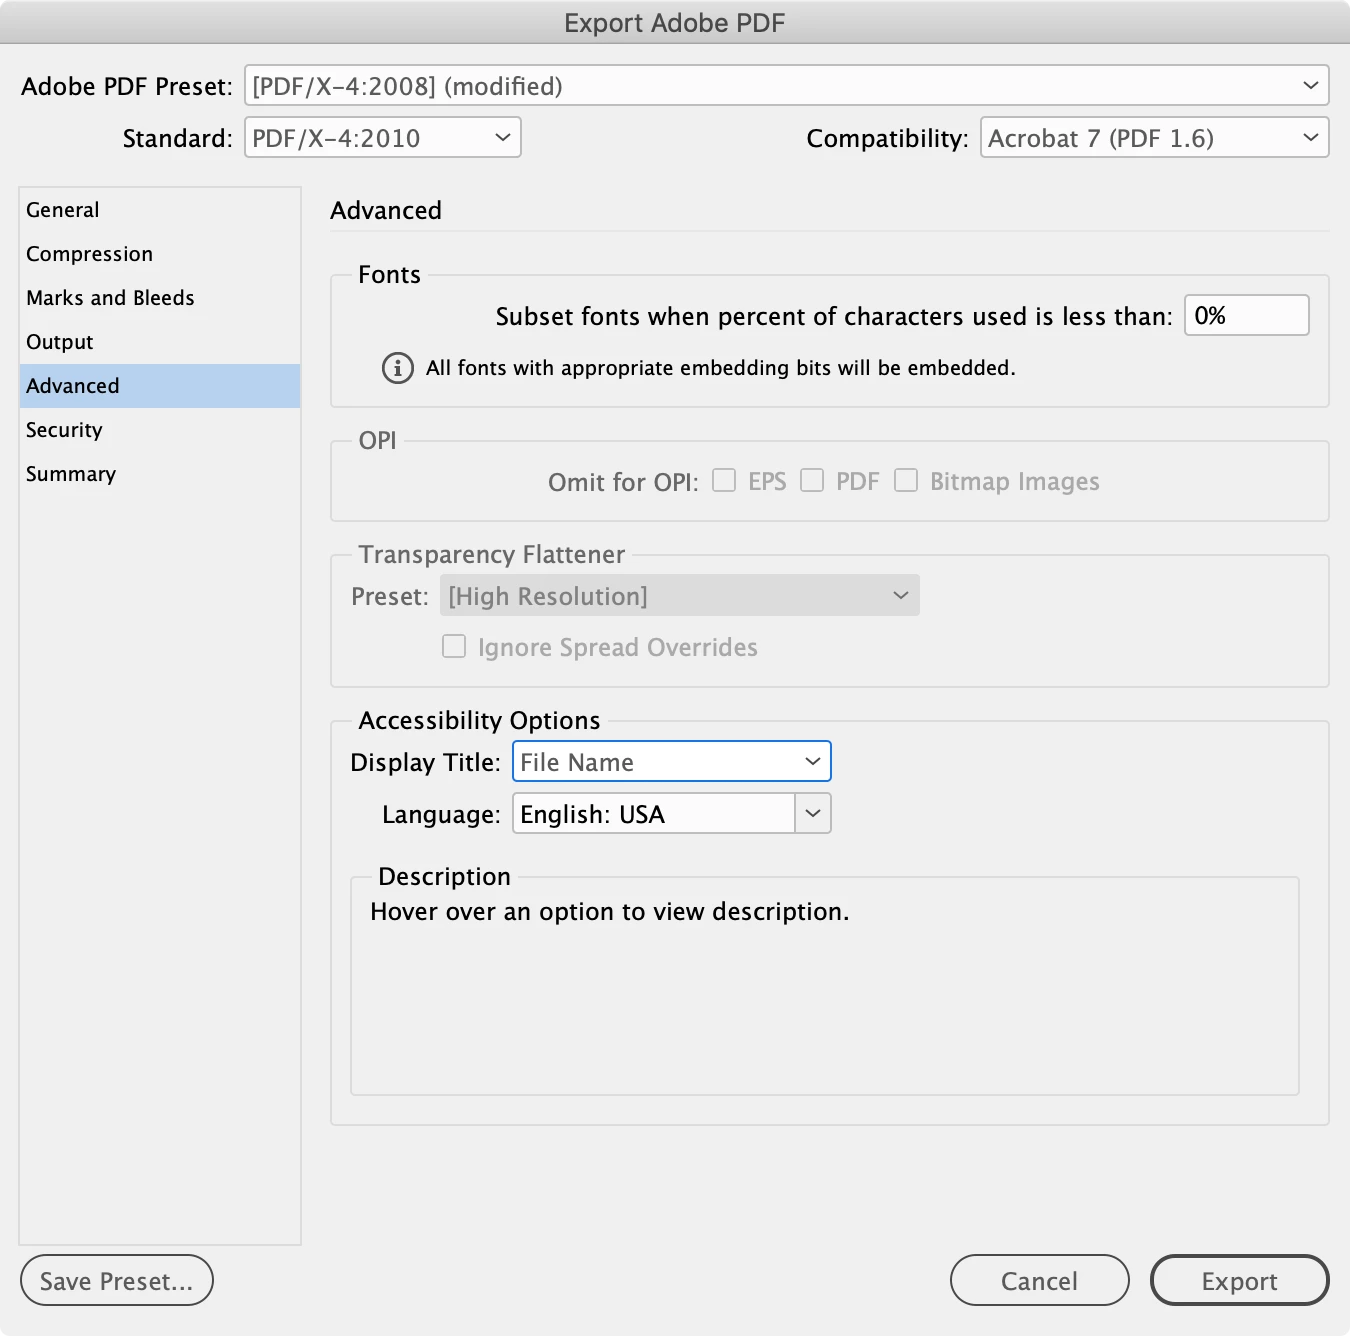Click the 'Transparency Flattener' group heading
1350x1336 pixels.
click(x=492, y=555)
